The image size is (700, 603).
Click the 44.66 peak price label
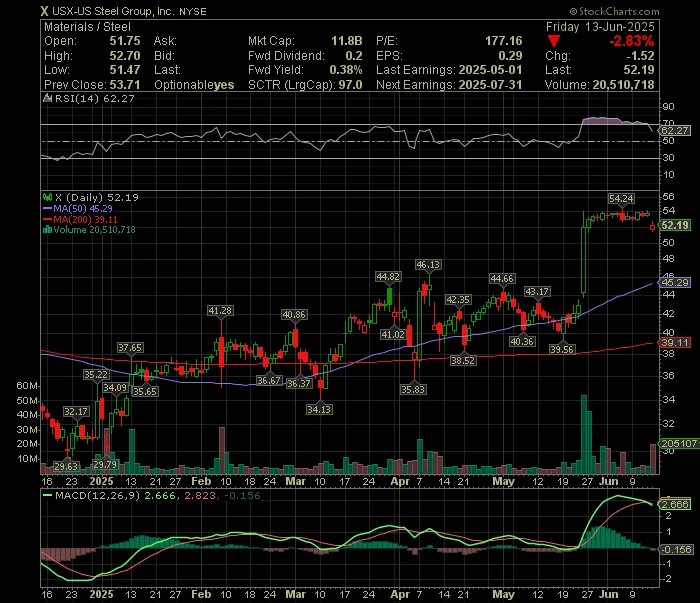(x=502, y=279)
